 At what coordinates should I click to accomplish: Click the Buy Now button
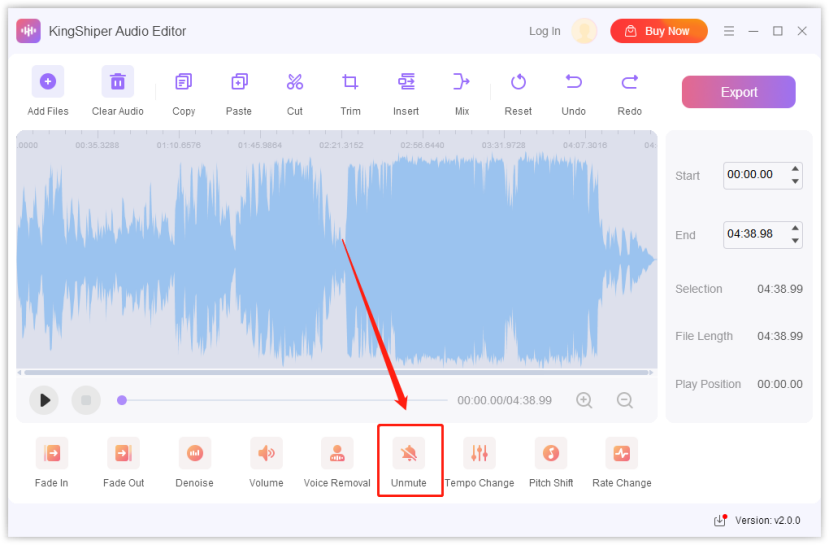pos(659,31)
